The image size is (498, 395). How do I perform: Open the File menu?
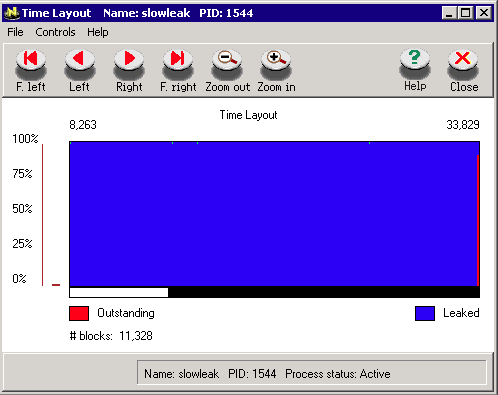pyautogui.click(x=15, y=32)
